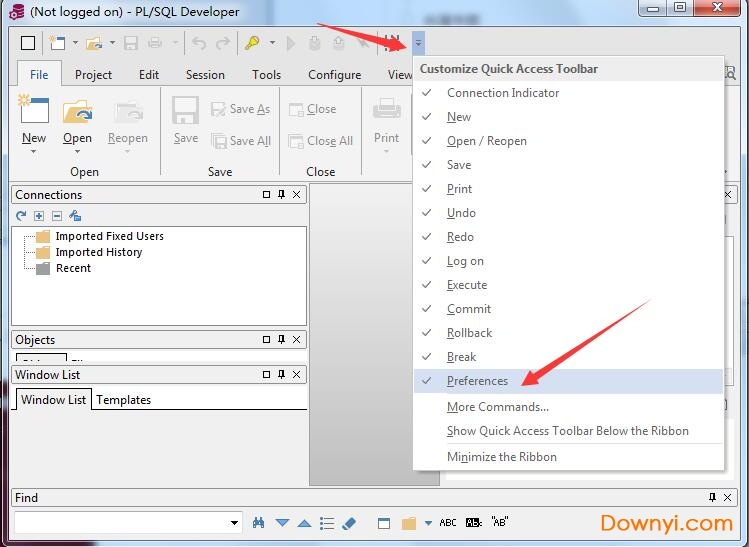Screen dimensions: 749x547
Task: Open the Customize Quick Access Toolbar dropdown arrow
Action: 418,43
